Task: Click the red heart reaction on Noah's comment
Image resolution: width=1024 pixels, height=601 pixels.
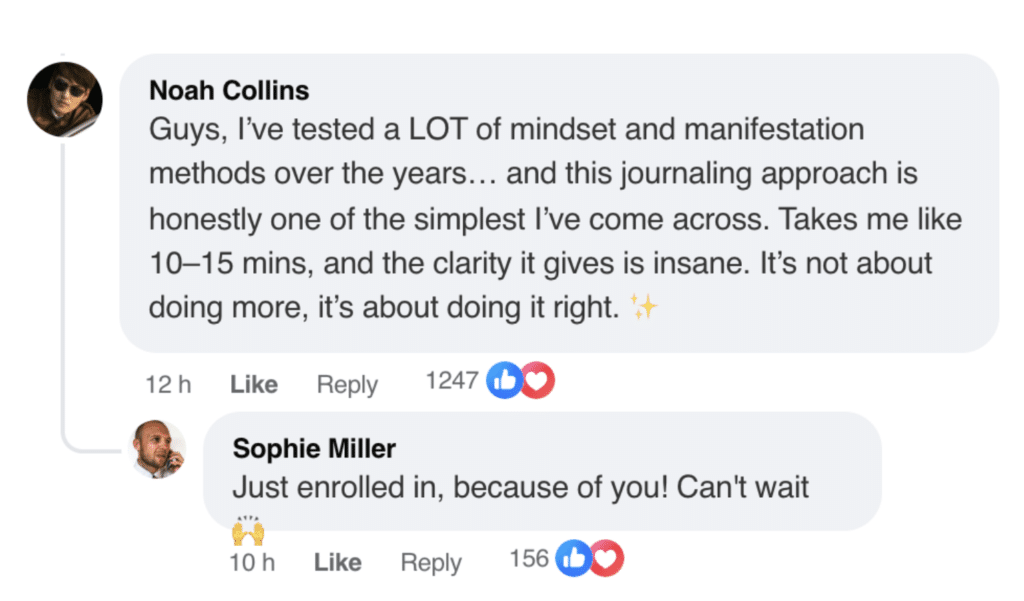Action: click(x=537, y=380)
